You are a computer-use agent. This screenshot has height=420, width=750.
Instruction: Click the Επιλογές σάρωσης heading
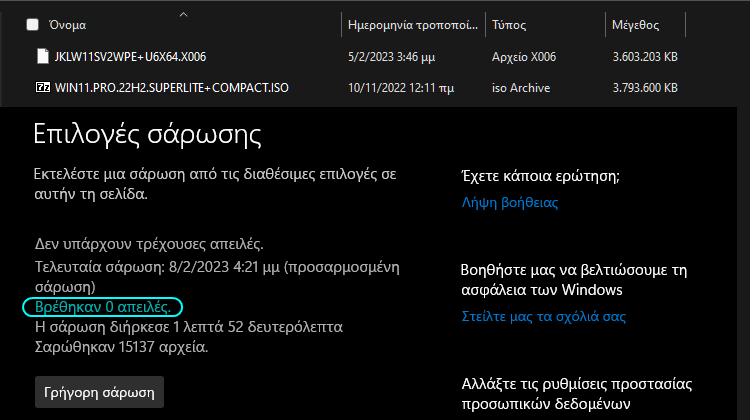[x=147, y=134]
